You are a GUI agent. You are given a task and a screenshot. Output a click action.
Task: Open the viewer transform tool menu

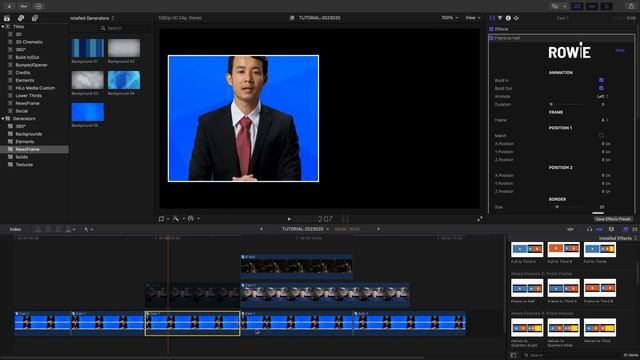point(163,219)
